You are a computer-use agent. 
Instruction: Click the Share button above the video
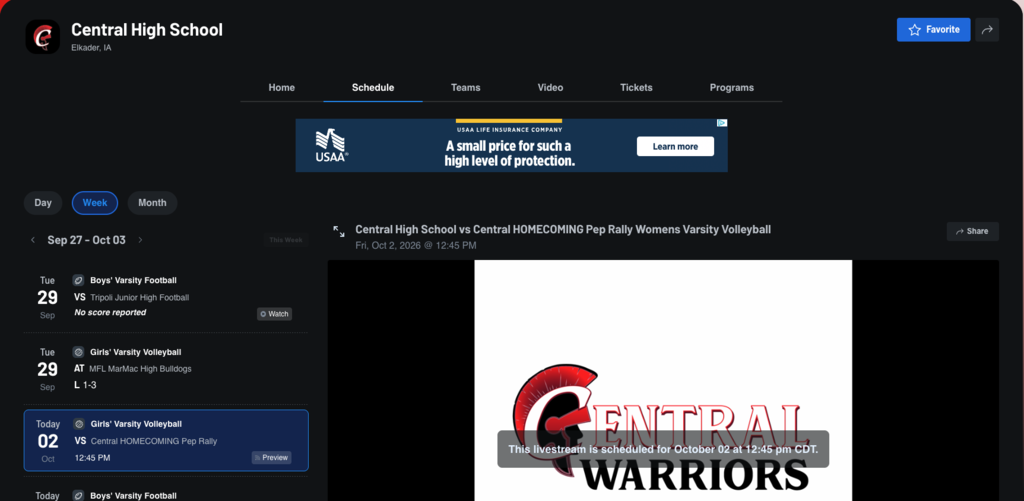pos(972,231)
